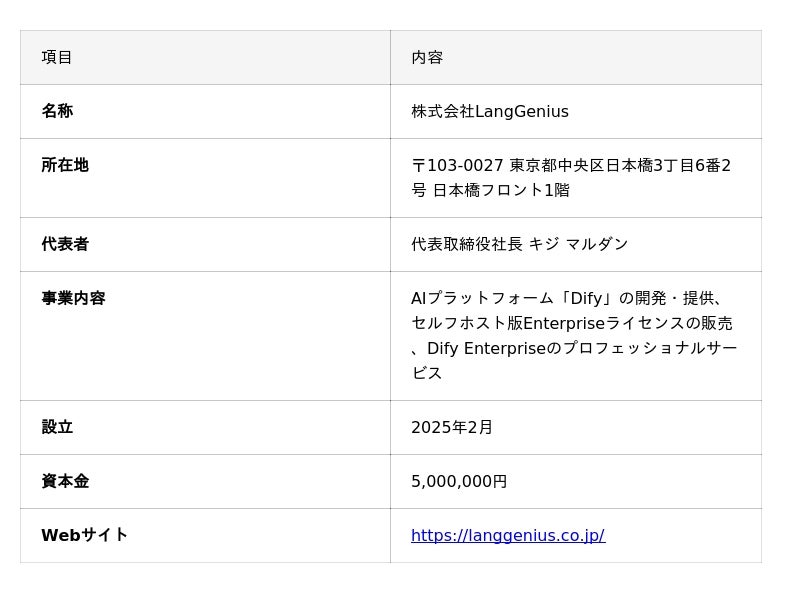Image resolution: width=800 pixels, height=593 pixels.
Task: Click the 内容 column header
Action: pyautogui.click(x=576, y=58)
